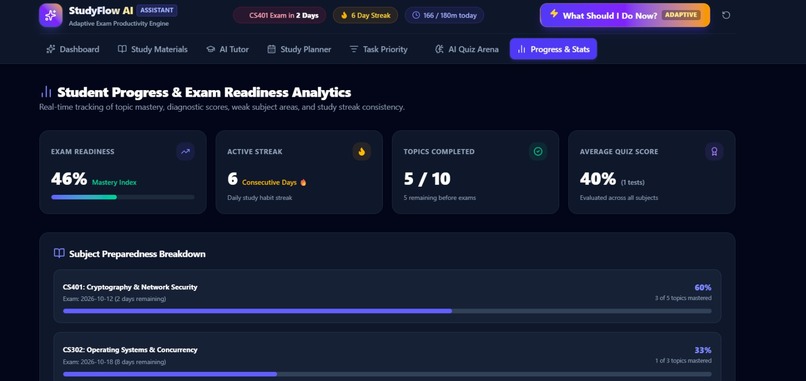Image resolution: width=806 pixels, height=381 pixels.
Task: Click the 5 / 10 topics completed value
Action: (427, 179)
